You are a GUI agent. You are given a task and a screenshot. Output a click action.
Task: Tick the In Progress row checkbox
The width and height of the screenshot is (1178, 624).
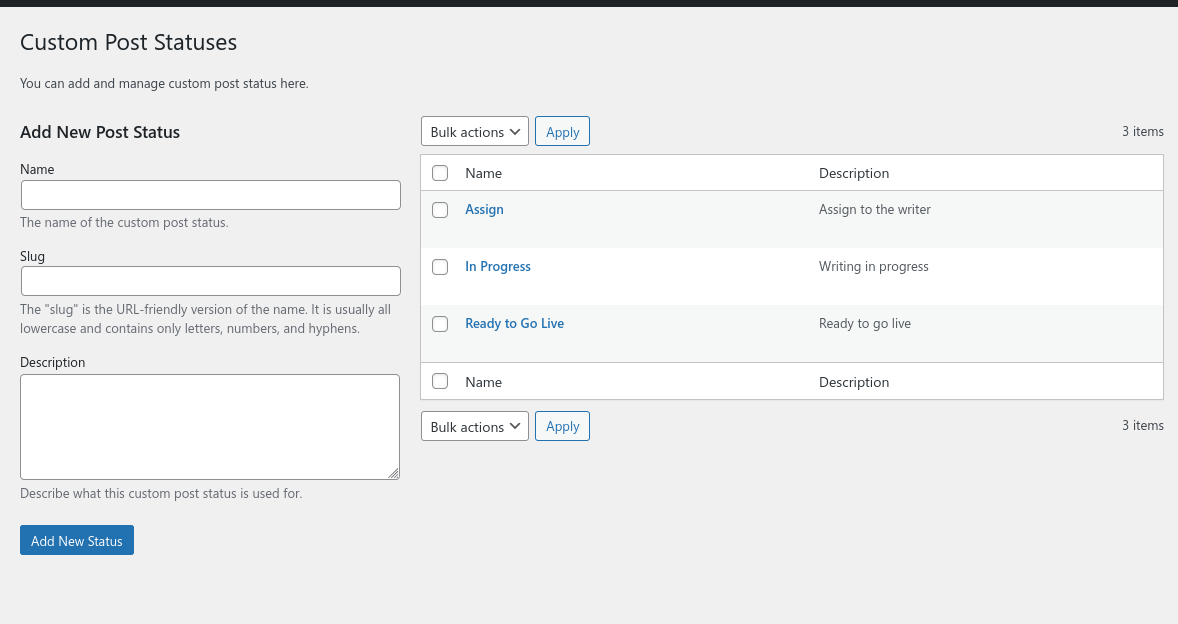[440, 267]
